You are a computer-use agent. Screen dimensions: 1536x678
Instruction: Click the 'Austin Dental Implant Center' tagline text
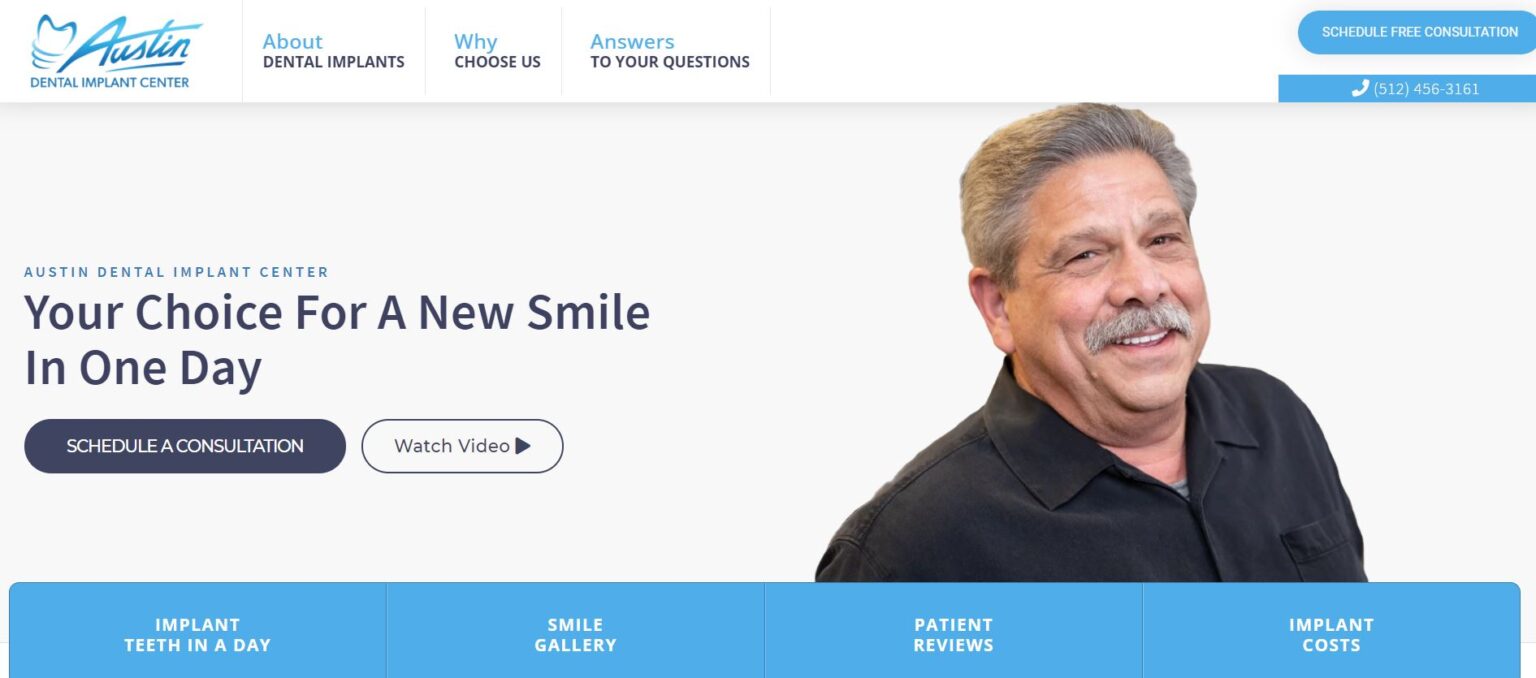click(176, 272)
